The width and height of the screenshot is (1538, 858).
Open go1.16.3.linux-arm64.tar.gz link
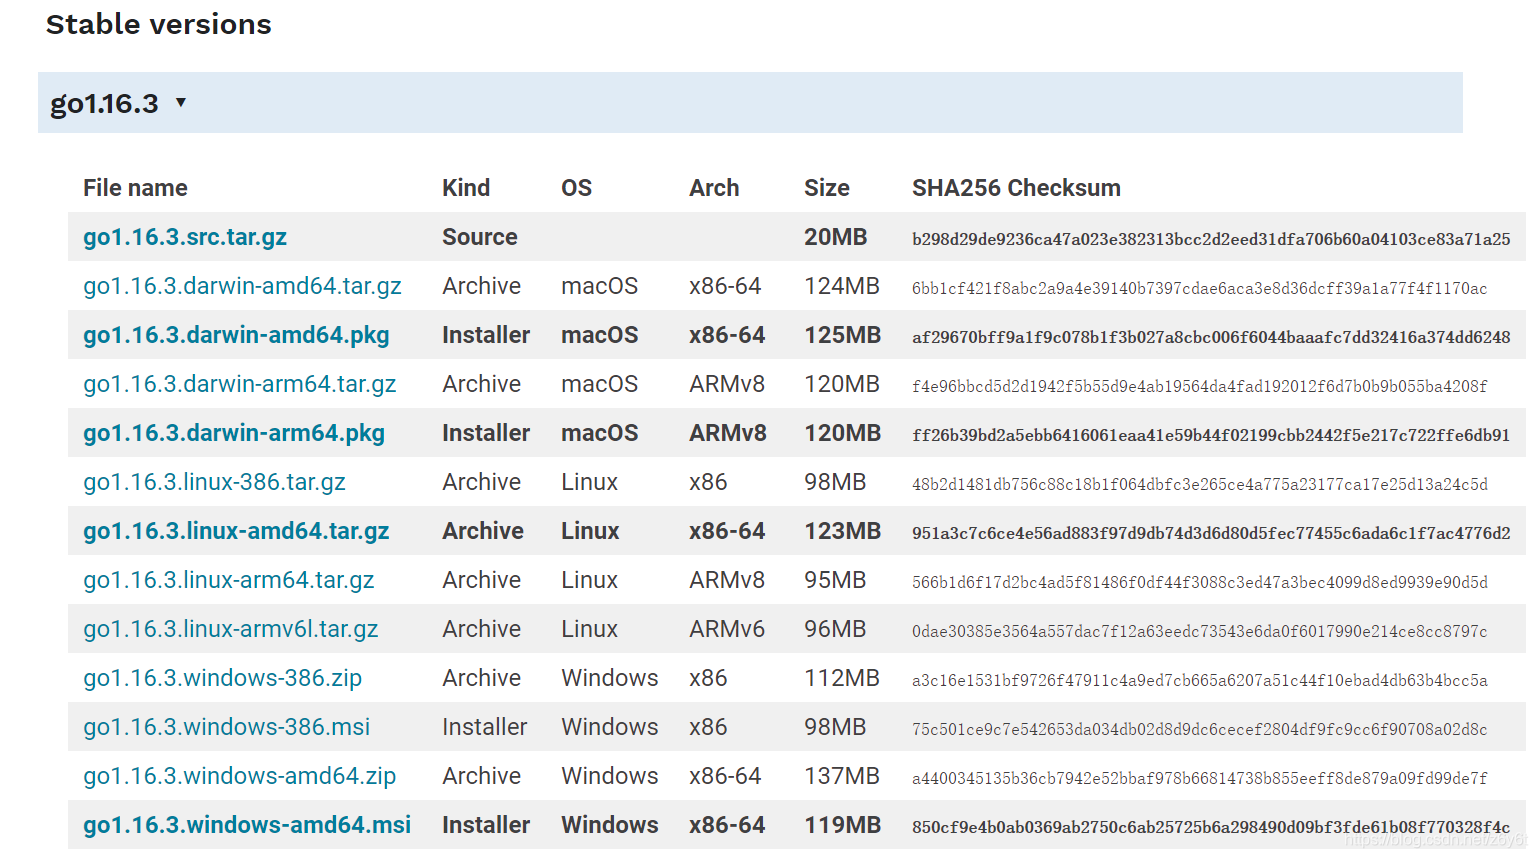[229, 580]
